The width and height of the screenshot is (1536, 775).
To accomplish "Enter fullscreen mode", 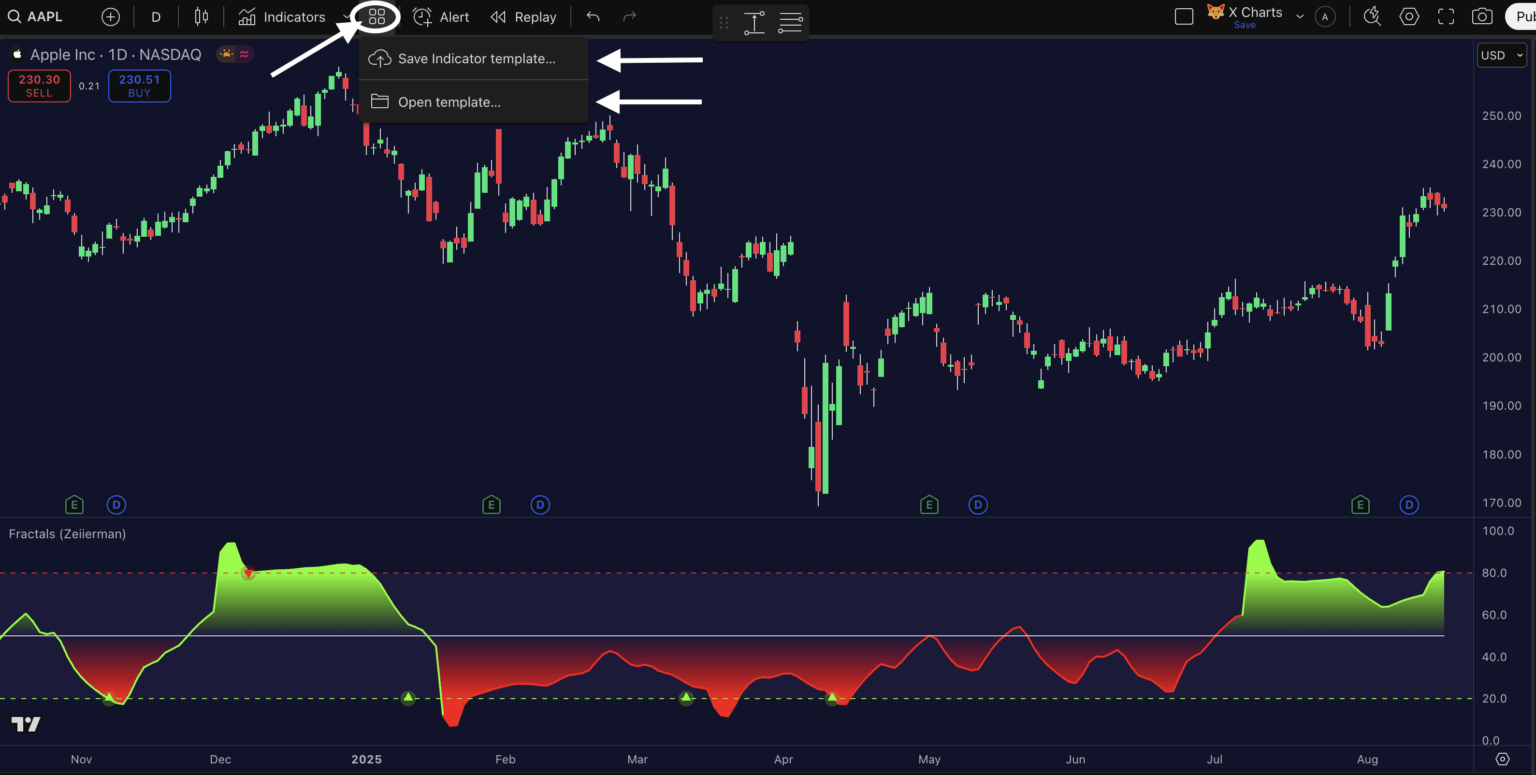I will tap(1446, 17).
